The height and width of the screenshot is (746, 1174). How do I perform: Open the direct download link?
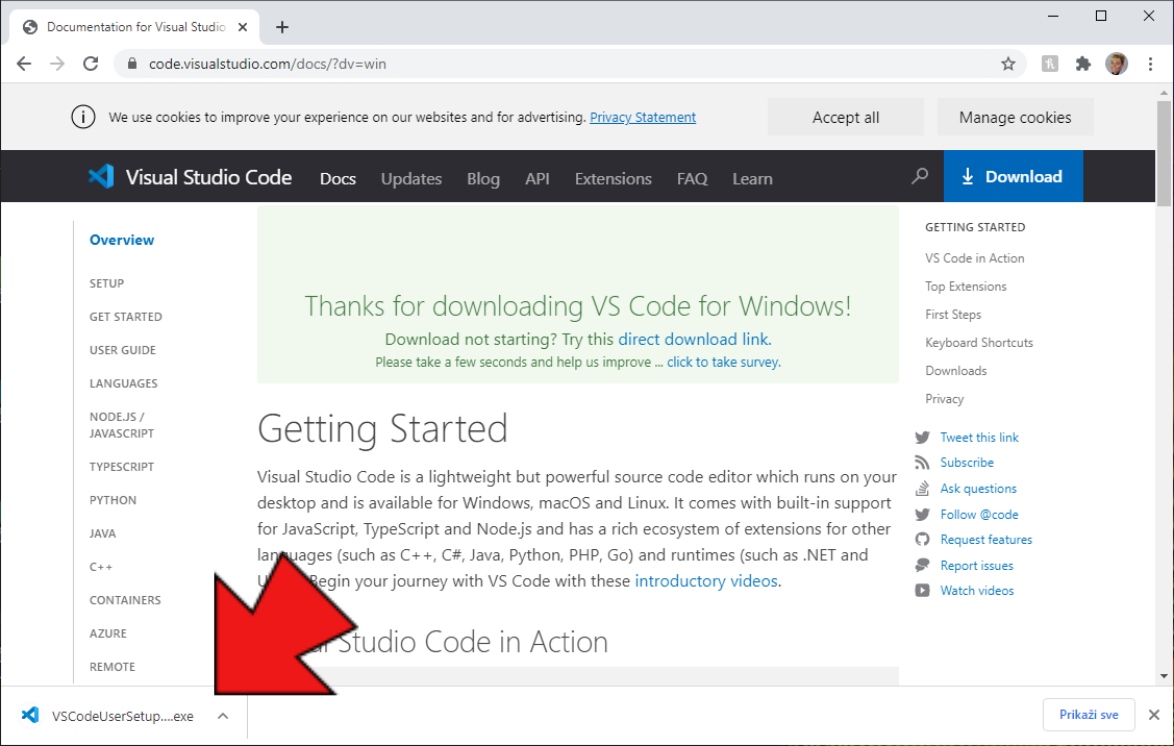694,339
